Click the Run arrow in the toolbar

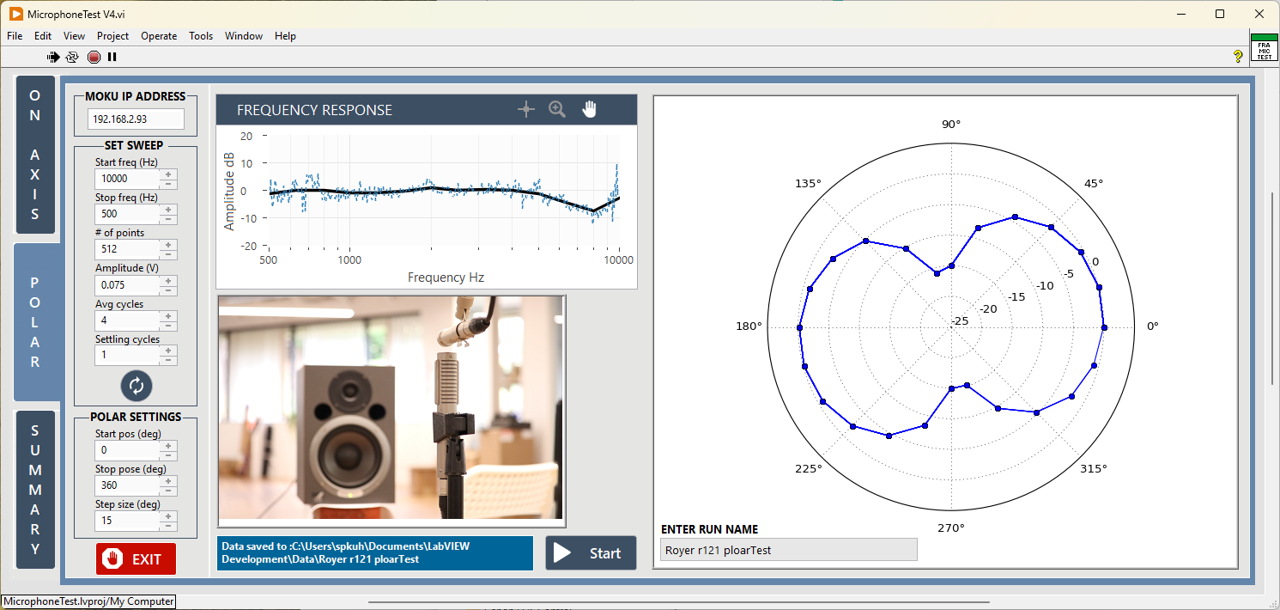[x=53, y=57]
